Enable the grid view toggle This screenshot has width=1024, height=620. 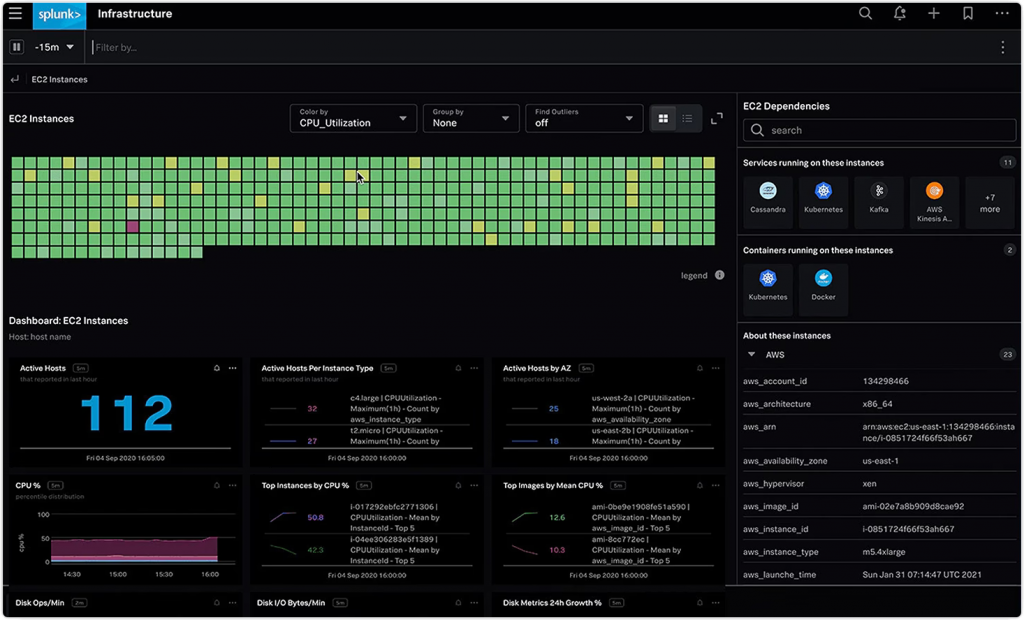point(663,118)
